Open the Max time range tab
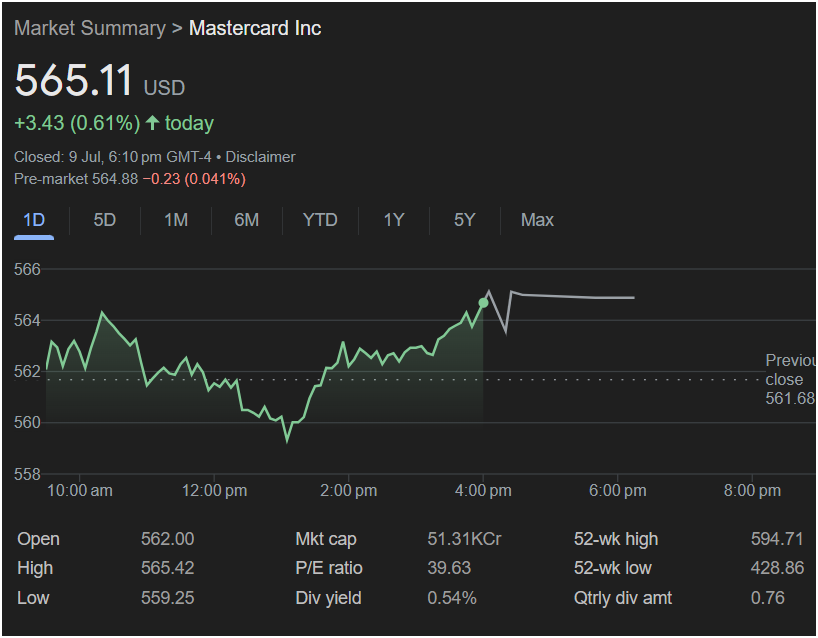818x638 pixels. 537,220
